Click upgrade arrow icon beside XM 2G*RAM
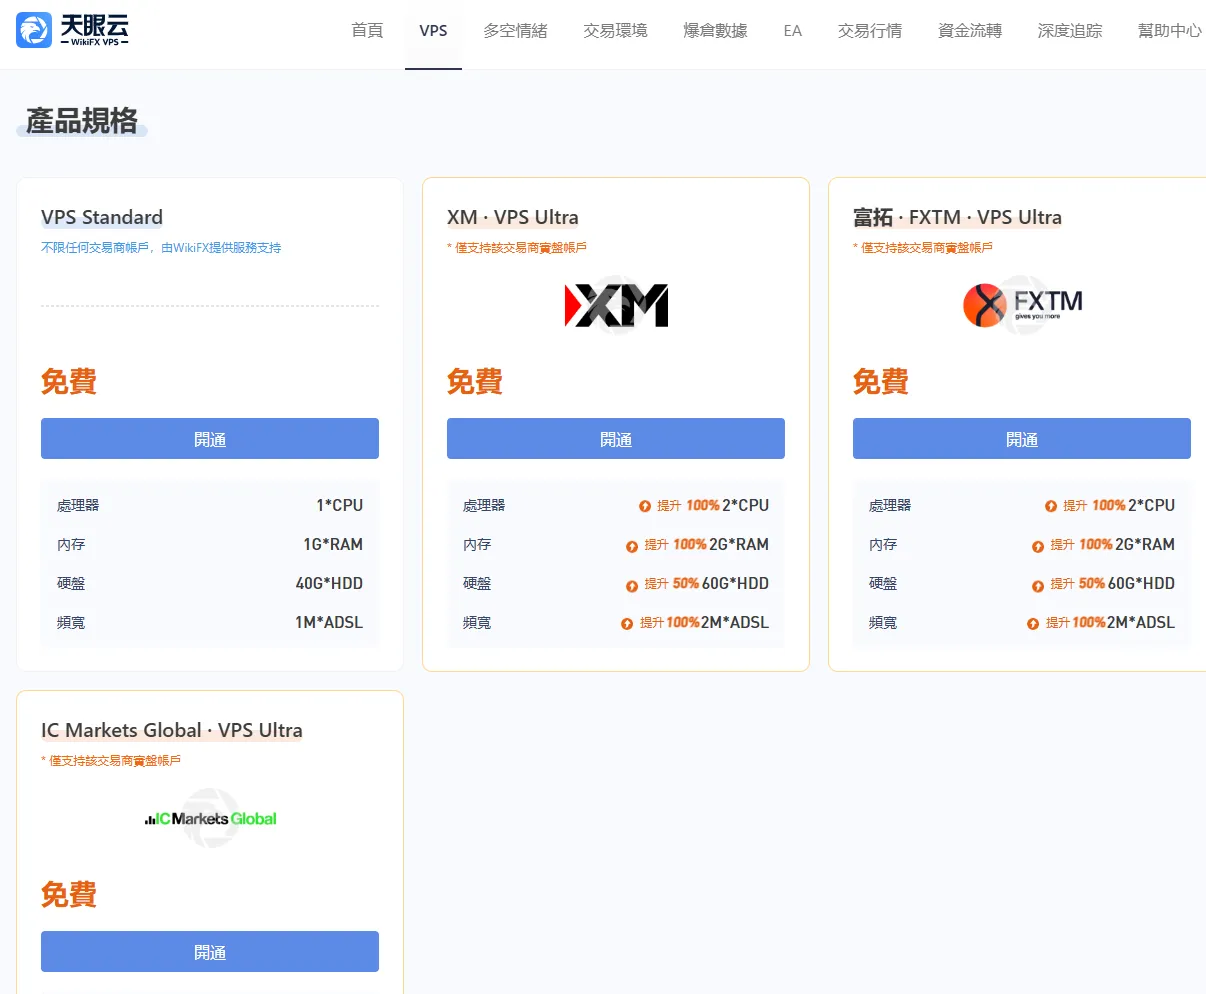The width and height of the screenshot is (1206, 994). click(632, 546)
